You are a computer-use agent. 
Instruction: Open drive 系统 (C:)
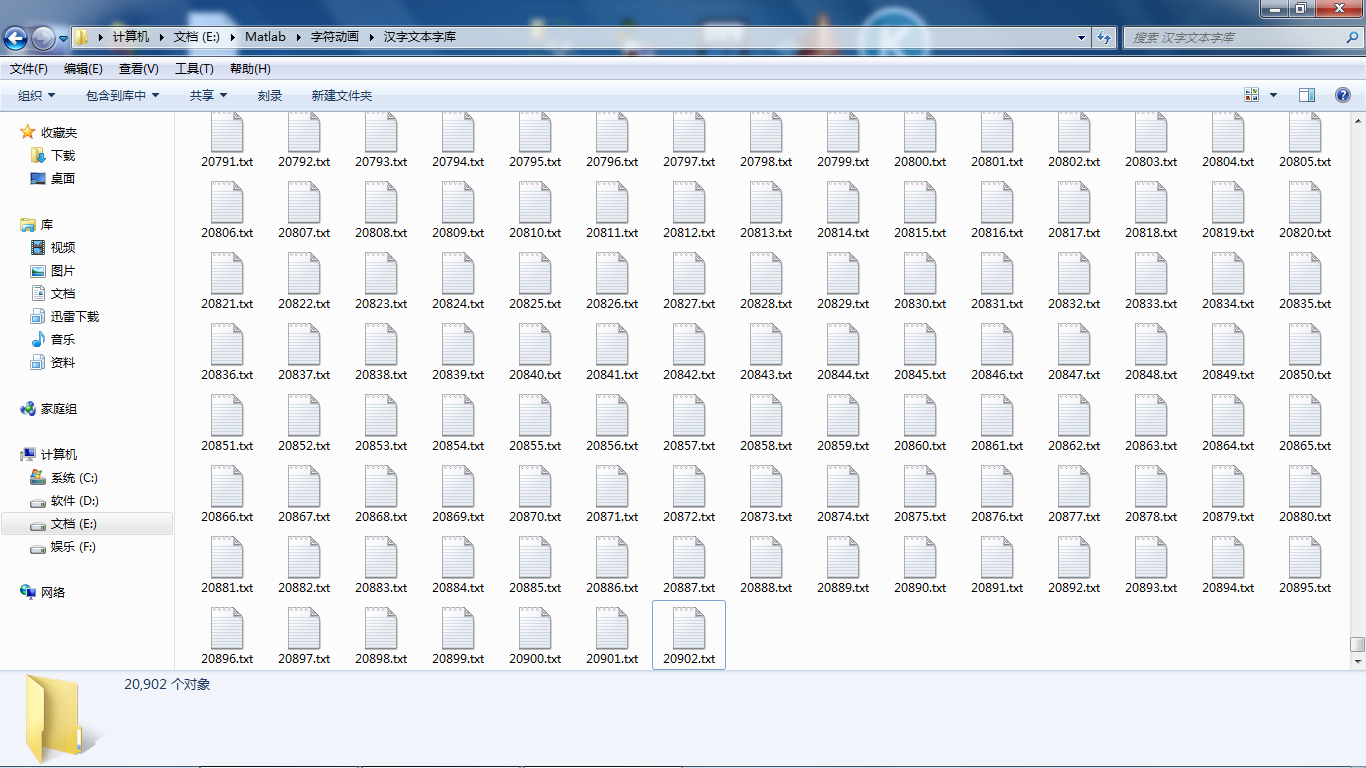(74, 477)
